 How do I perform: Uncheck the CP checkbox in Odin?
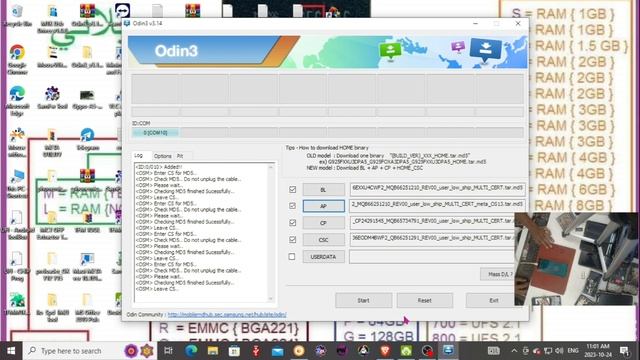coord(292,223)
